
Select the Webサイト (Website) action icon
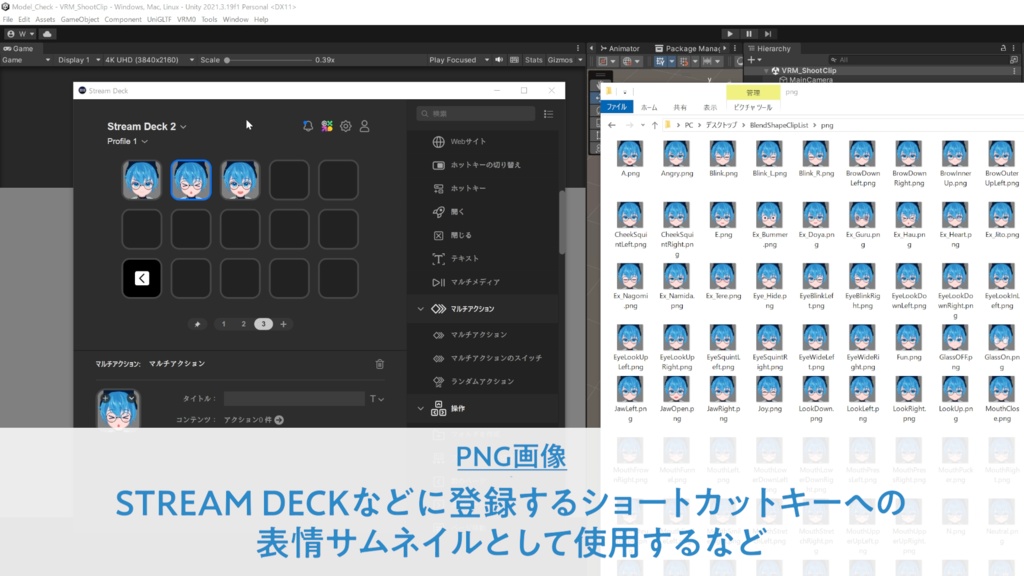click(x=438, y=142)
